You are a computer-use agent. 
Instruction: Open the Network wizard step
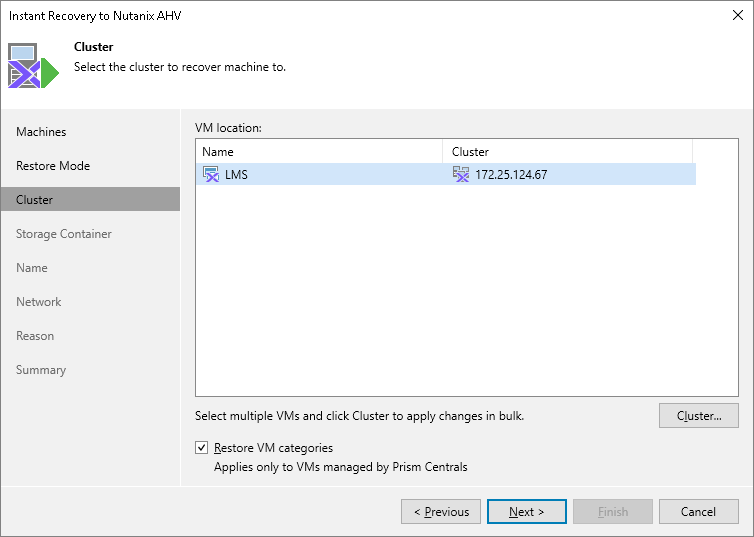pos(39,302)
